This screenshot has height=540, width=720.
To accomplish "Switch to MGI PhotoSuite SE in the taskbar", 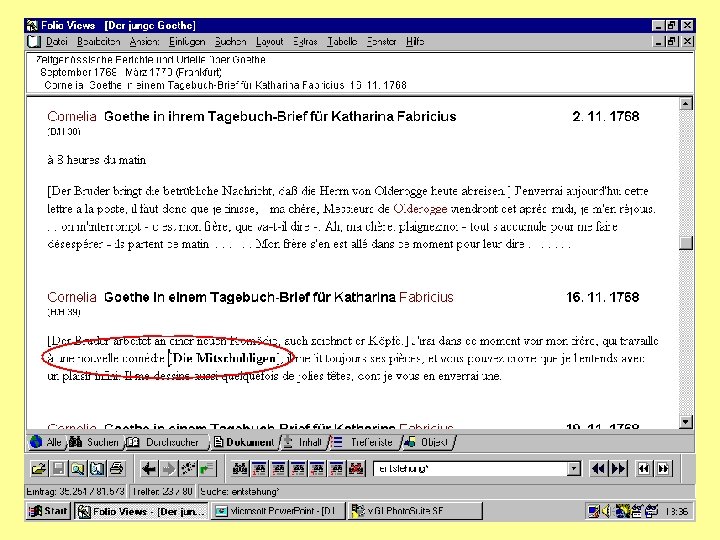I will pyautogui.click(x=415, y=511).
